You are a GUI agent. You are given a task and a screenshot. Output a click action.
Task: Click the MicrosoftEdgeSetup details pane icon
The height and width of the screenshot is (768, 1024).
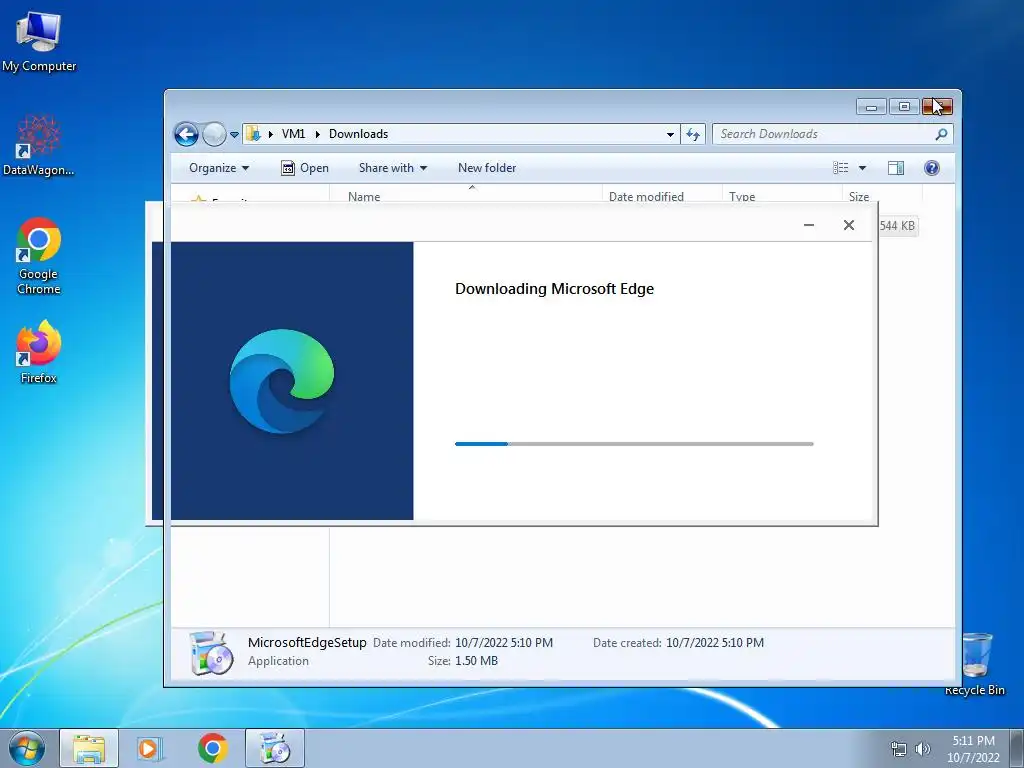211,652
